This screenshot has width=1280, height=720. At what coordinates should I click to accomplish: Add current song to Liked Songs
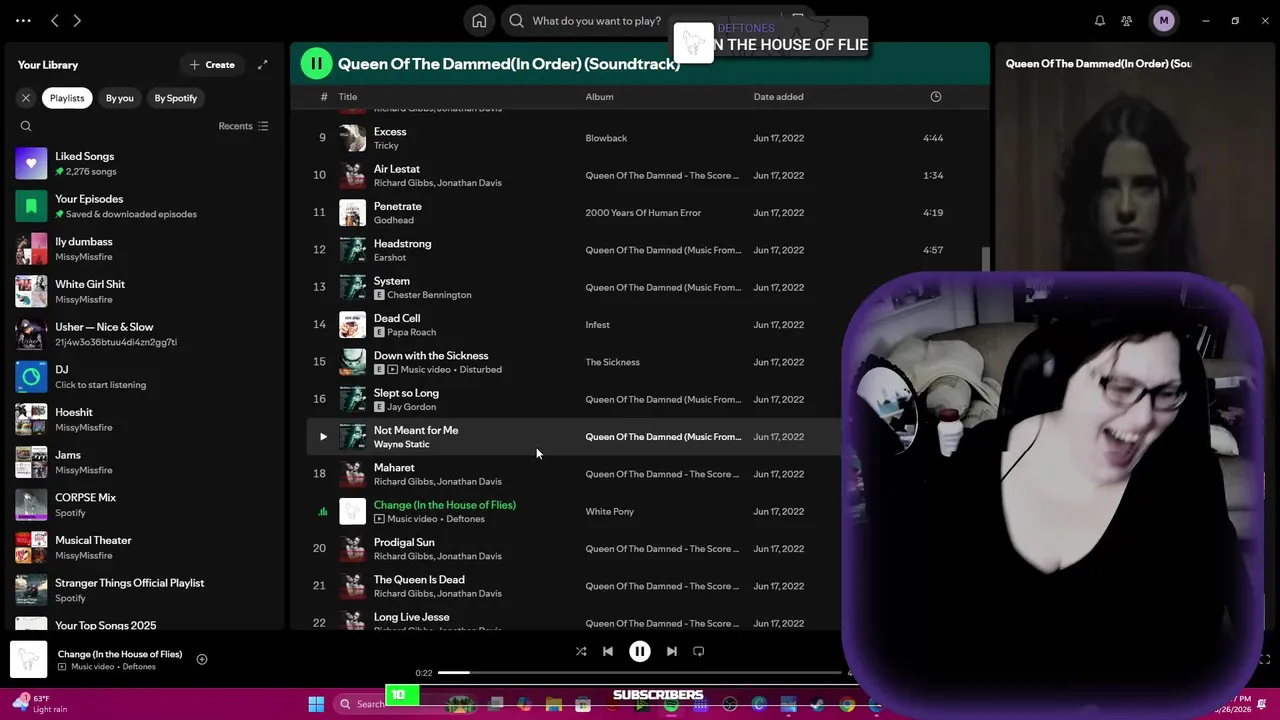[202, 659]
